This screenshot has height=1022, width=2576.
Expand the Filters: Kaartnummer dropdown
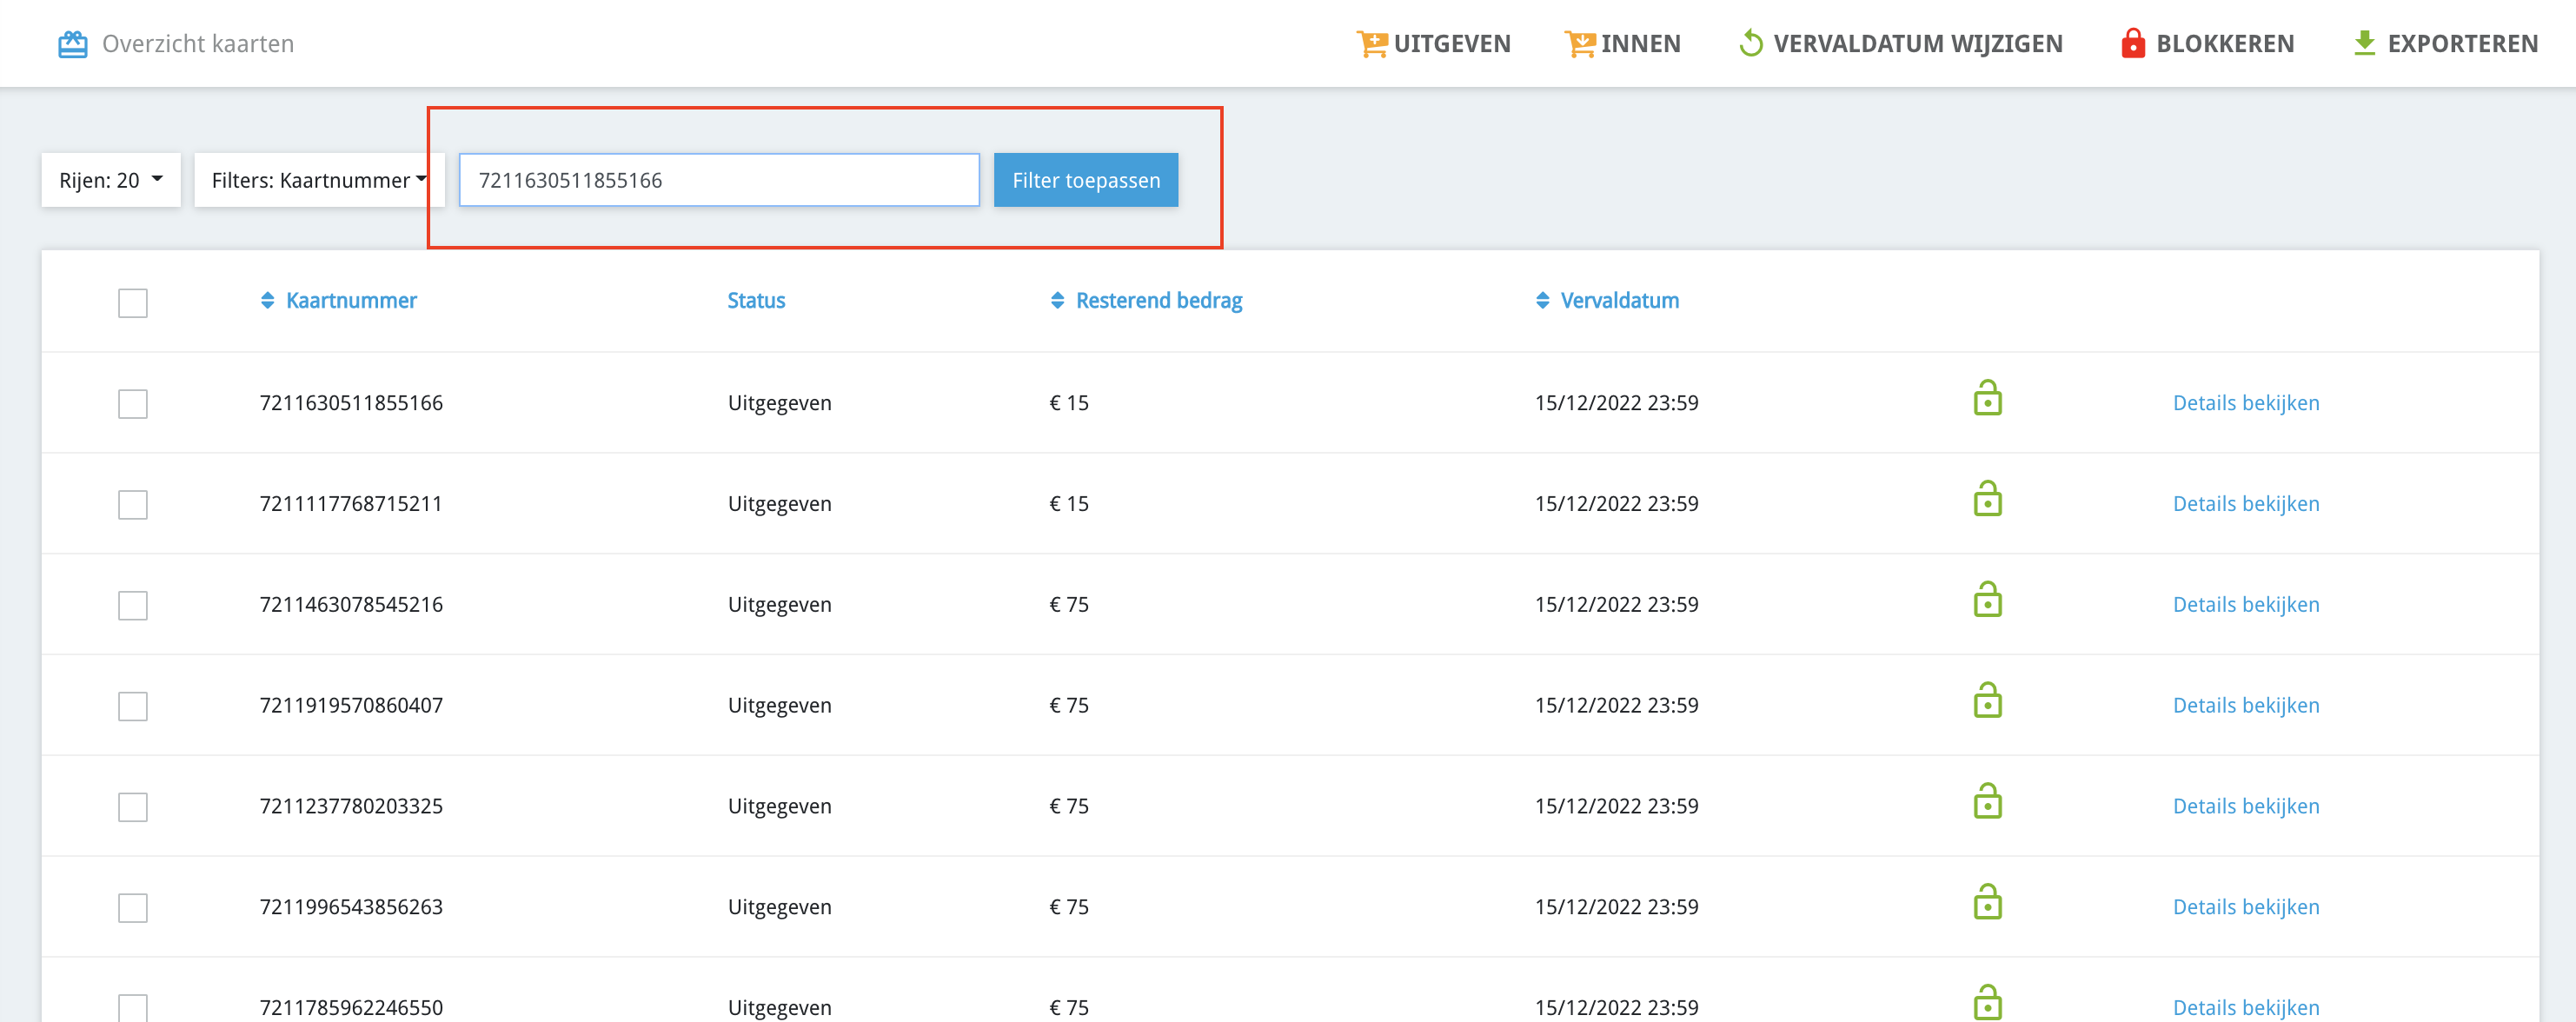(x=318, y=180)
